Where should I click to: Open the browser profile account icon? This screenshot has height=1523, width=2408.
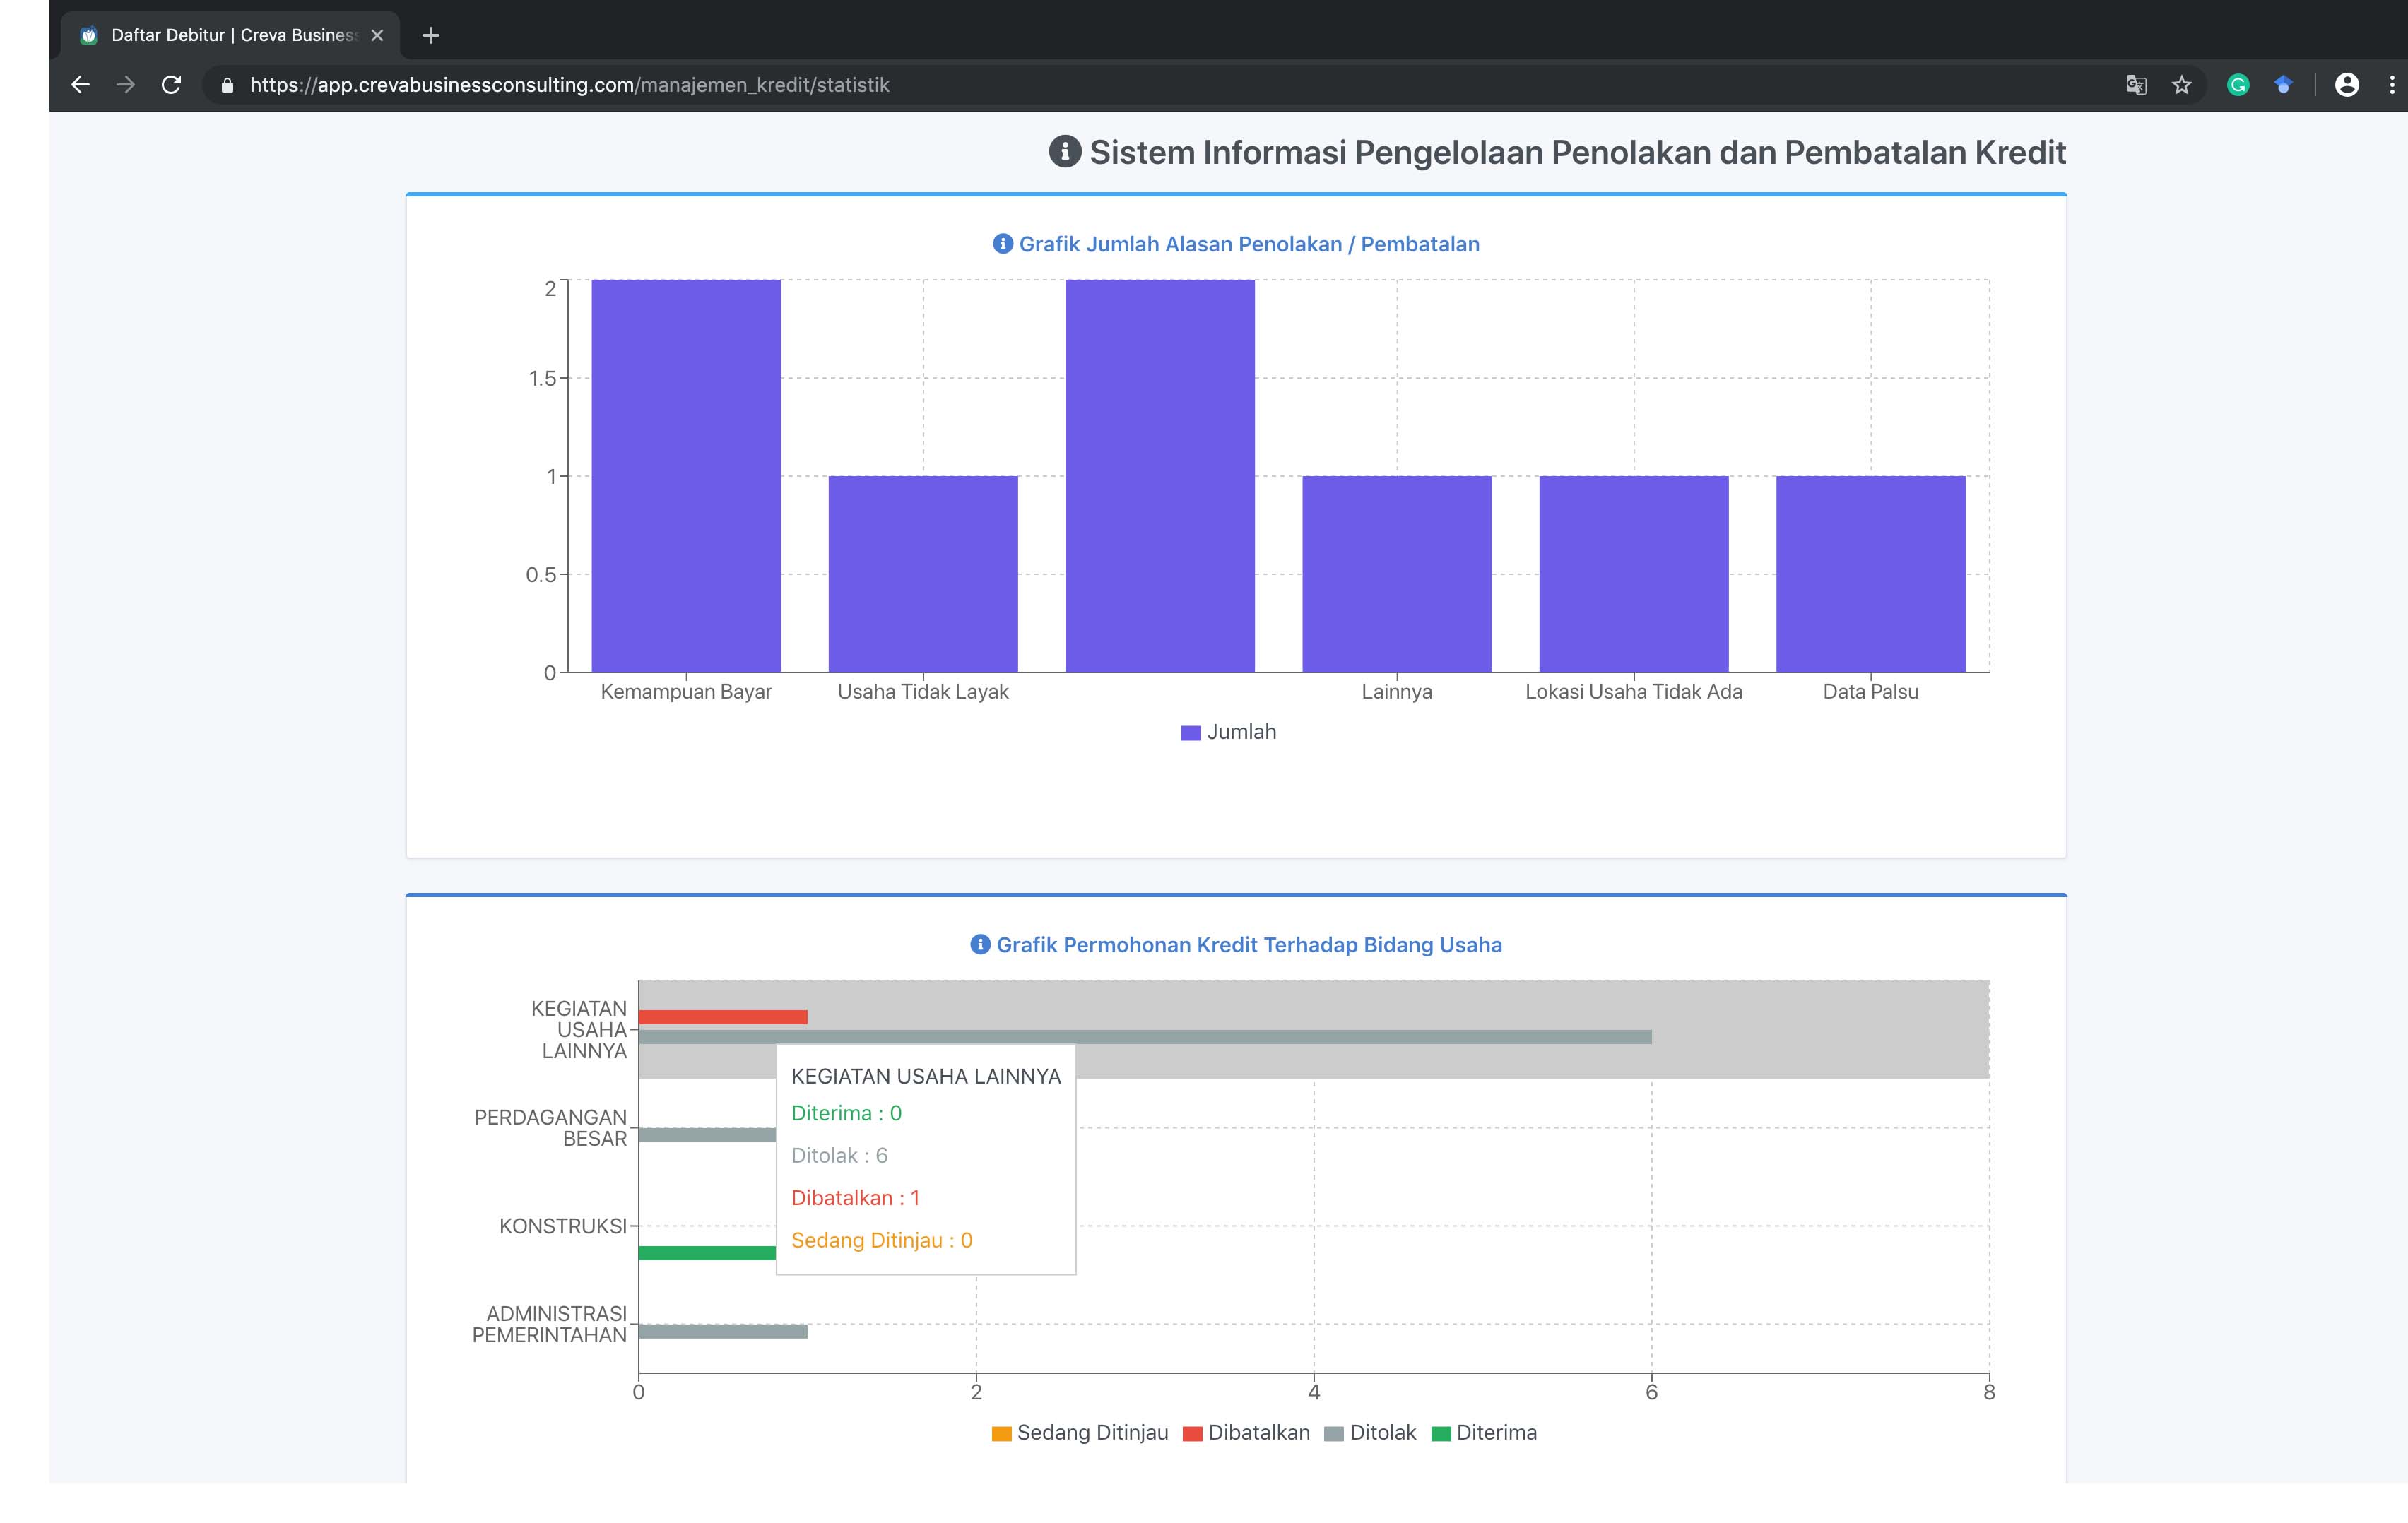click(2347, 85)
